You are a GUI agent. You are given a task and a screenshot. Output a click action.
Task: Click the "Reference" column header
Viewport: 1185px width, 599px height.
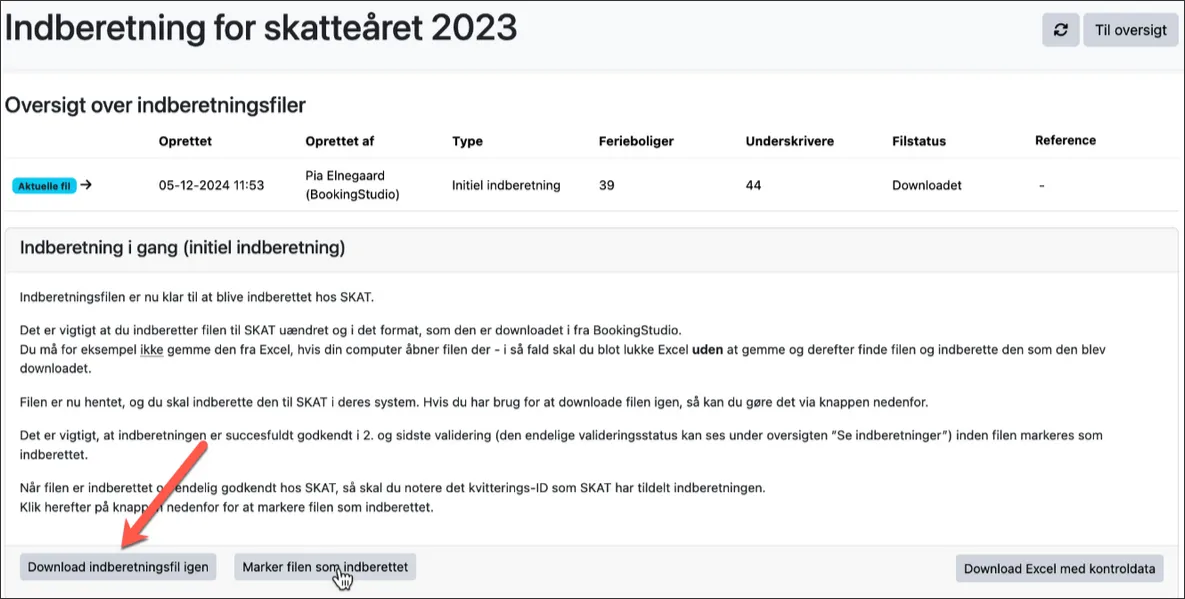click(1065, 141)
